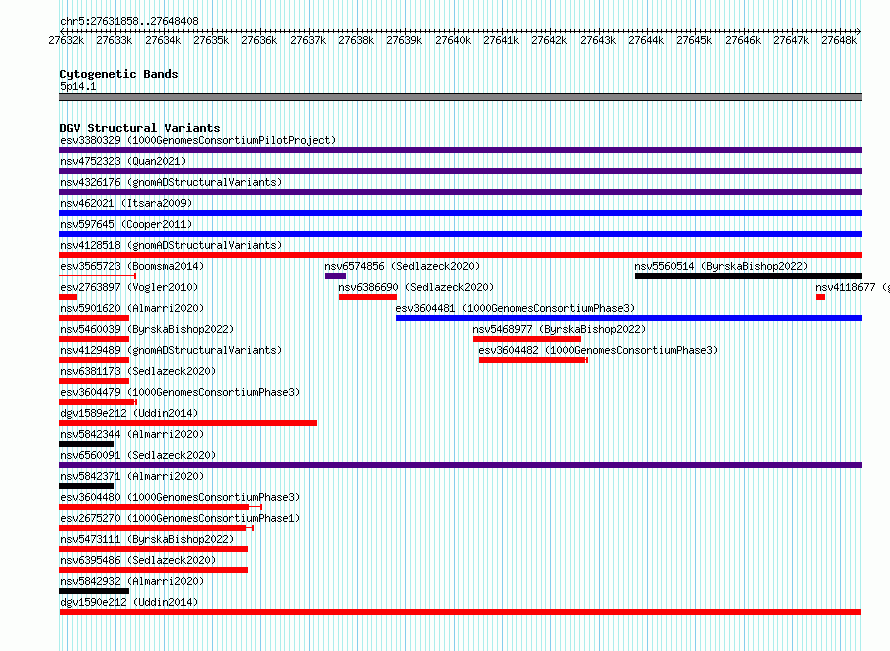Viewport: 890px width, 651px height.
Task: Select the first gnomAD entry nsv4326176
Action: (x=171, y=182)
